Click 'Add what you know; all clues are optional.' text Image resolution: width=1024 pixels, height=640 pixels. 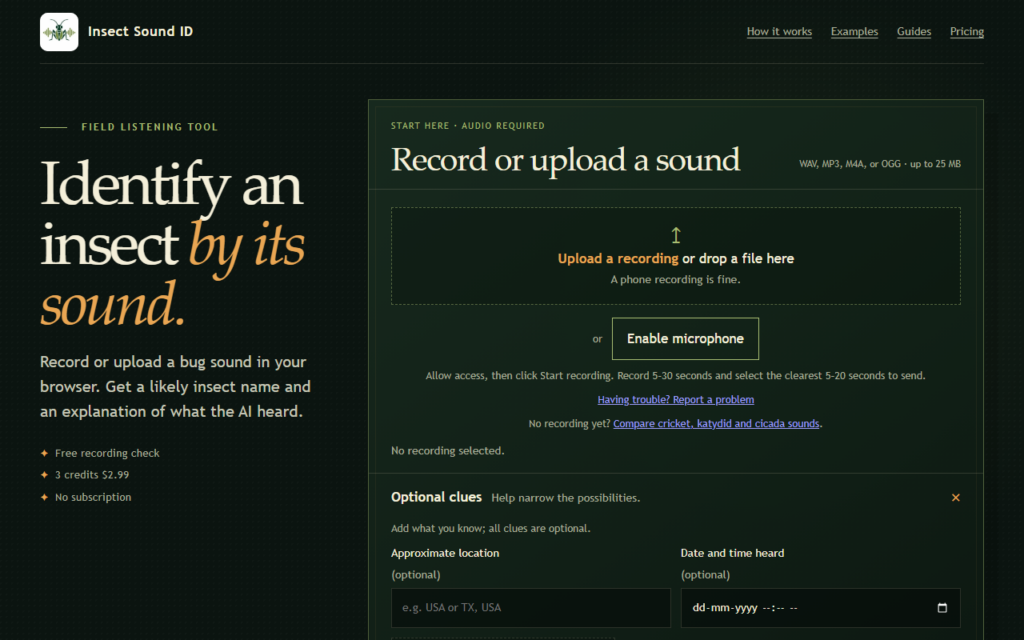click(x=490, y=528)
